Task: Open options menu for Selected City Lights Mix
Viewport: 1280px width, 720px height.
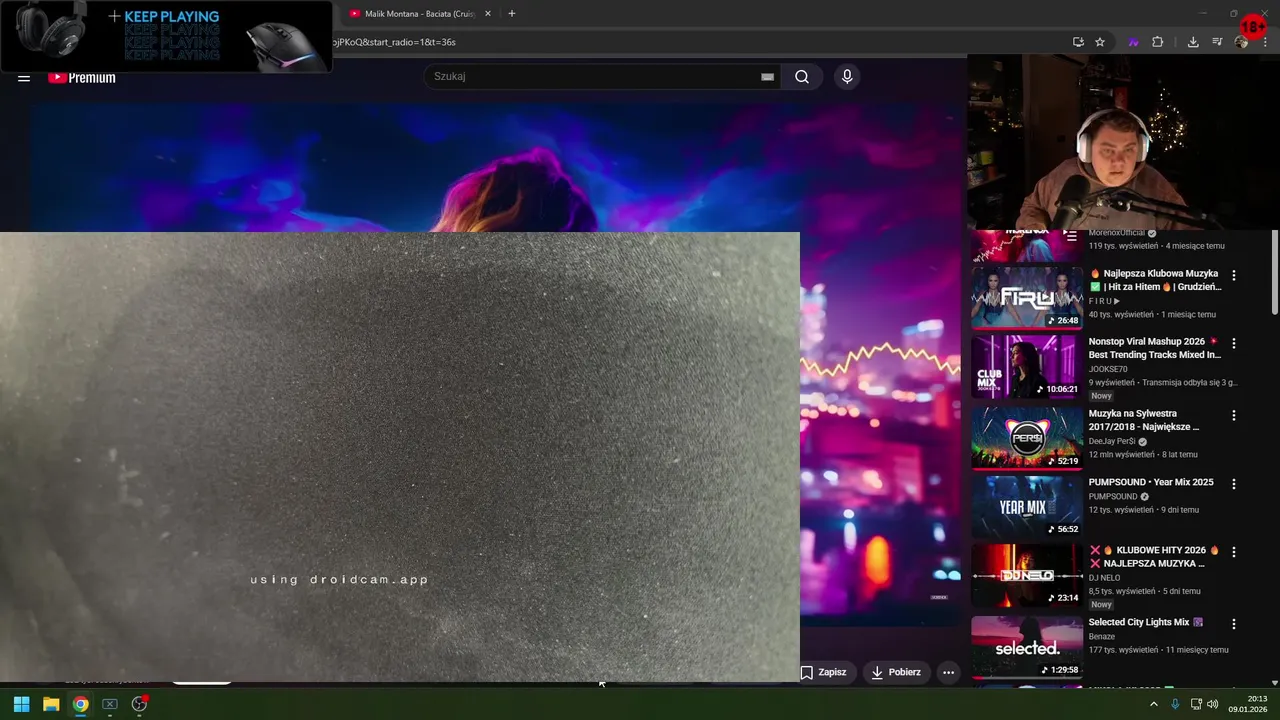Action: click(x=1234, y=624)
